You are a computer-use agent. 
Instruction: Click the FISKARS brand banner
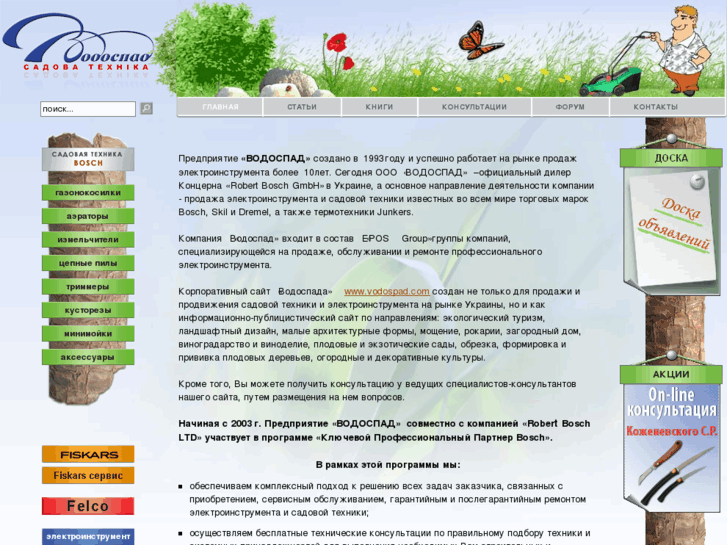(88, 454)
